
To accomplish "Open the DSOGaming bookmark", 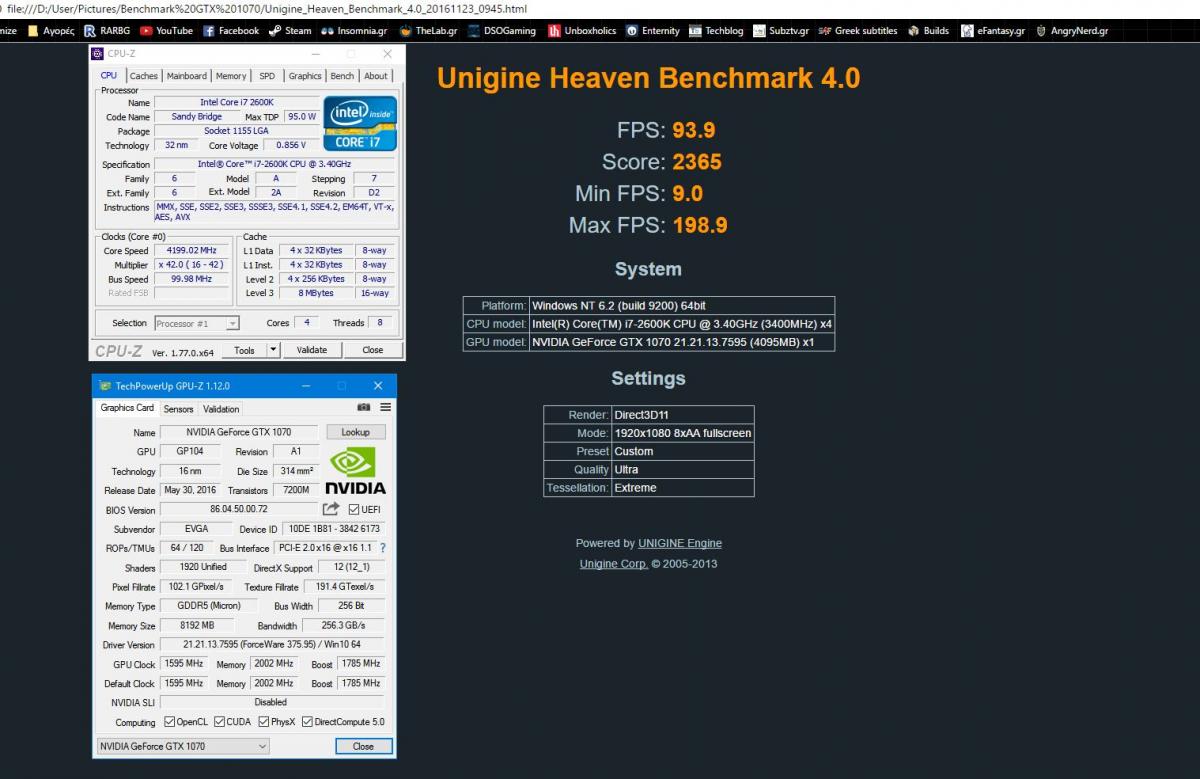I will tap(501, 31).
